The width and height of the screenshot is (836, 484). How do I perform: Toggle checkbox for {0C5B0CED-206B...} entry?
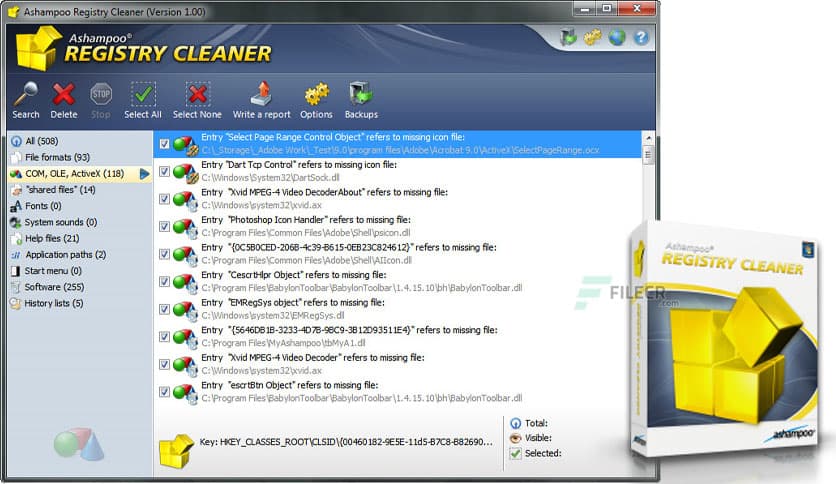164,254
